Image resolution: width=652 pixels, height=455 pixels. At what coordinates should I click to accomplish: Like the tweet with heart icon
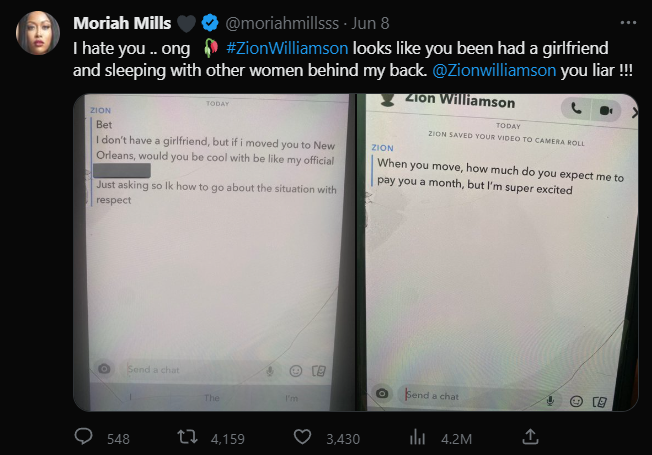(301, 437)
